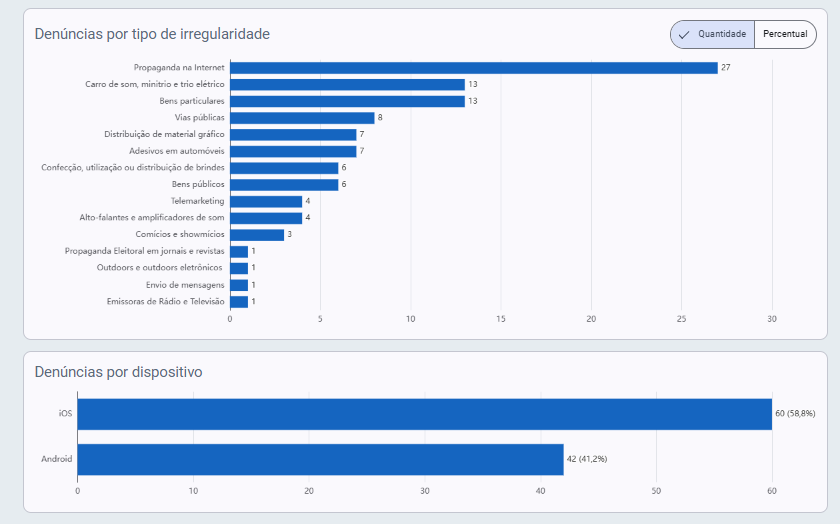This screenshot has width=840, height=524.
Task: Click 'Emissoras de Rádio e Televisão' label
Action: coord(166,302)
